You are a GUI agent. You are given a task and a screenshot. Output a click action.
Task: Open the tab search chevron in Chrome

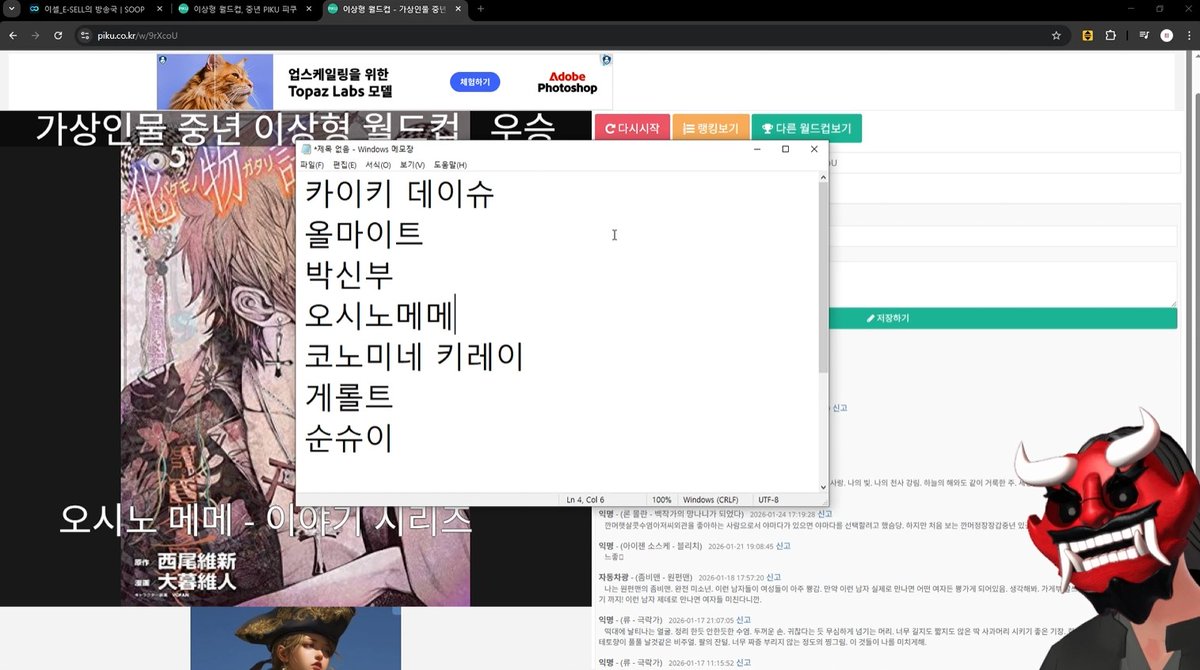click(10, 9)
